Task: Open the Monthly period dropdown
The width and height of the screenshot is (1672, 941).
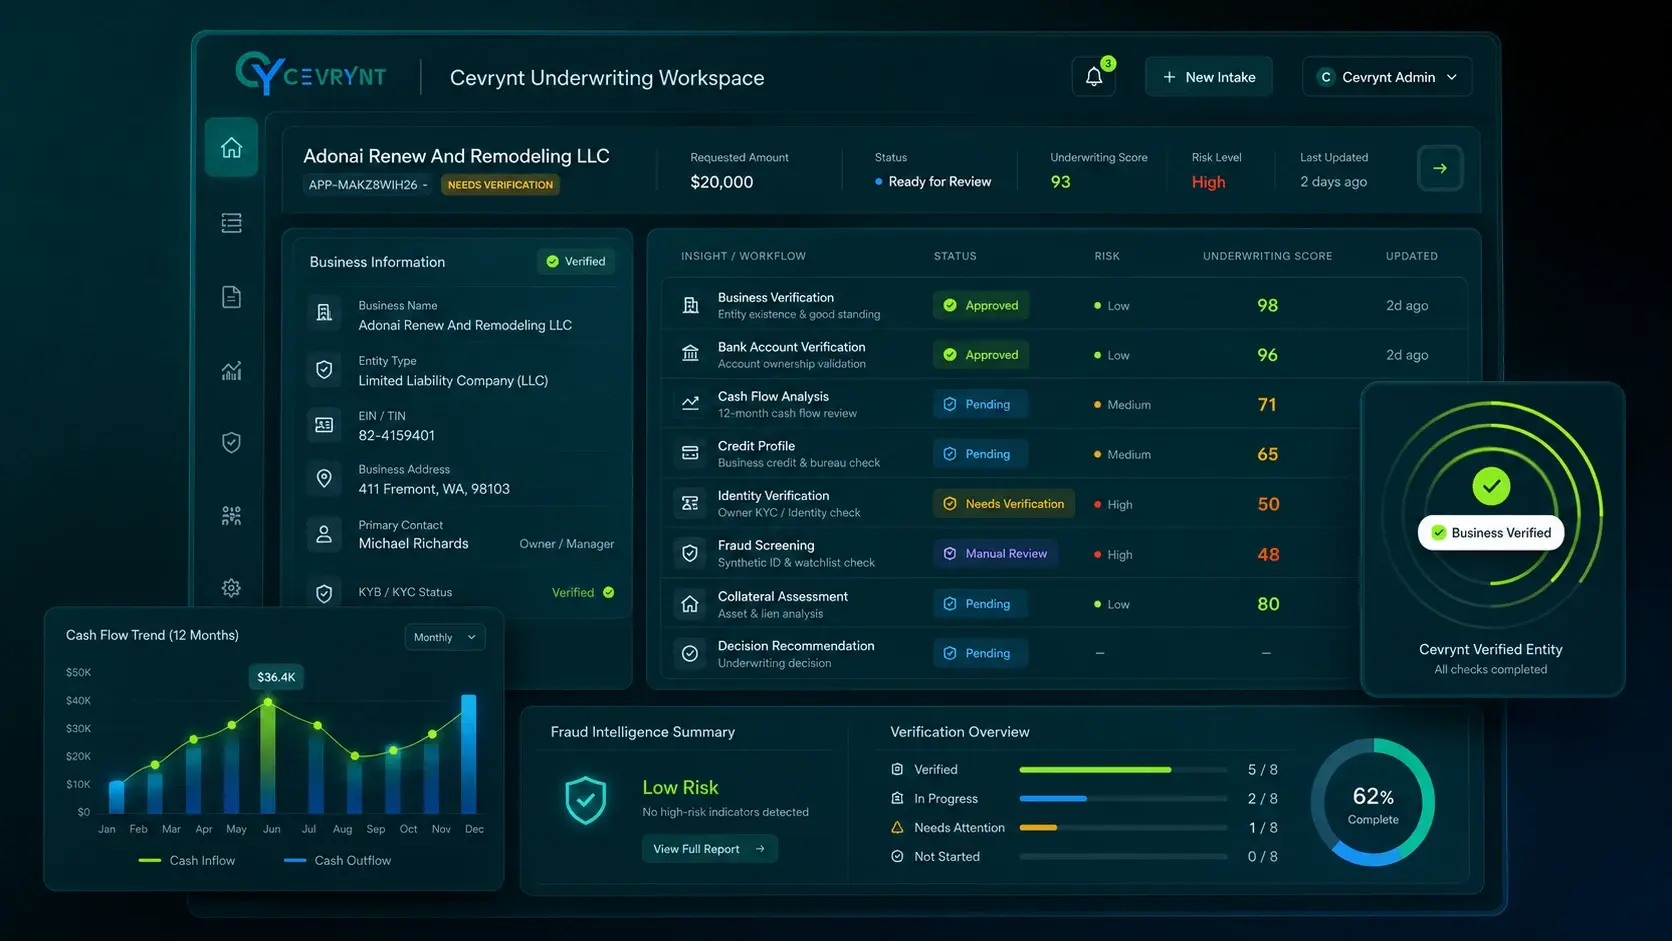Action: (445, 637)
